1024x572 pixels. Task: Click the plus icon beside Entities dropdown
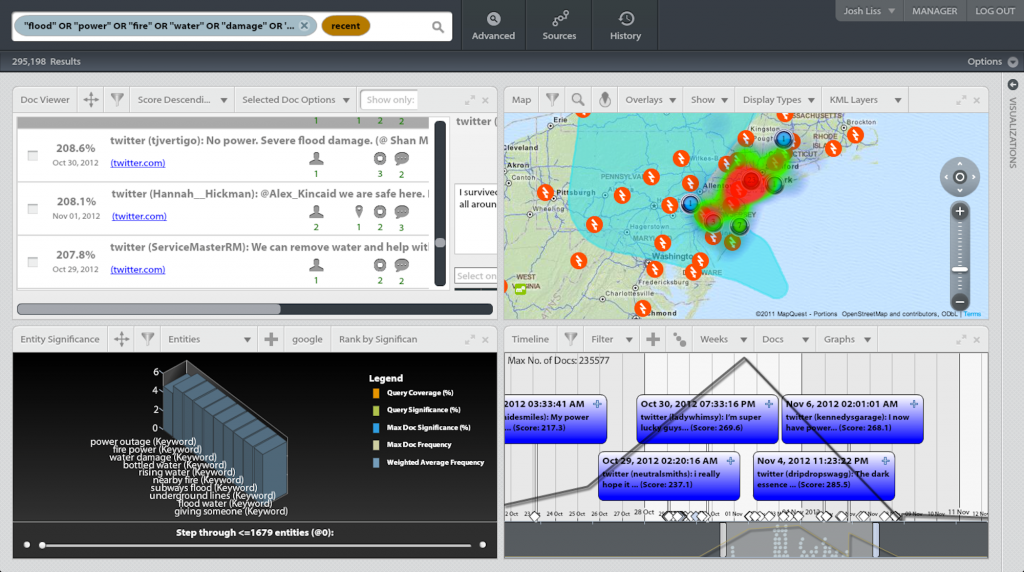tap(271, 339)
